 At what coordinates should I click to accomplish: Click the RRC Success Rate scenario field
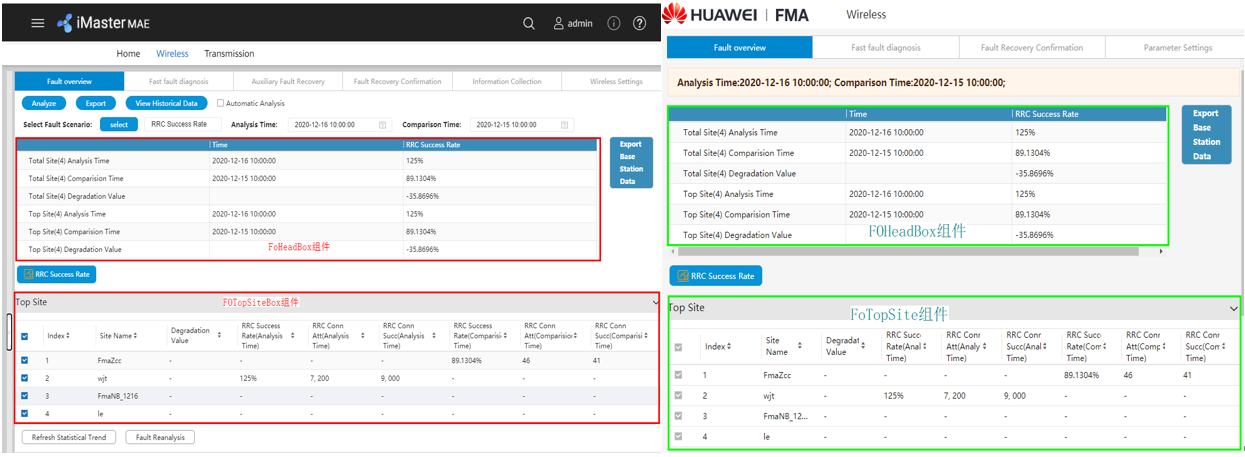point(181,125)
